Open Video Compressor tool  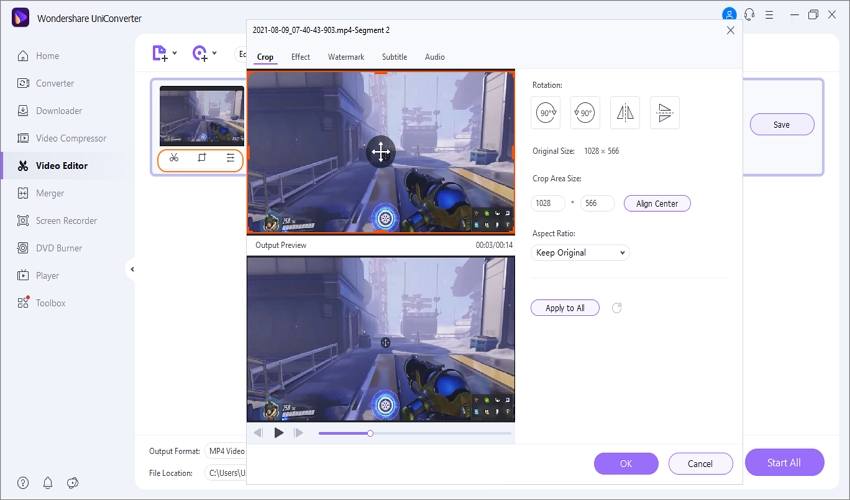point(62,138)
